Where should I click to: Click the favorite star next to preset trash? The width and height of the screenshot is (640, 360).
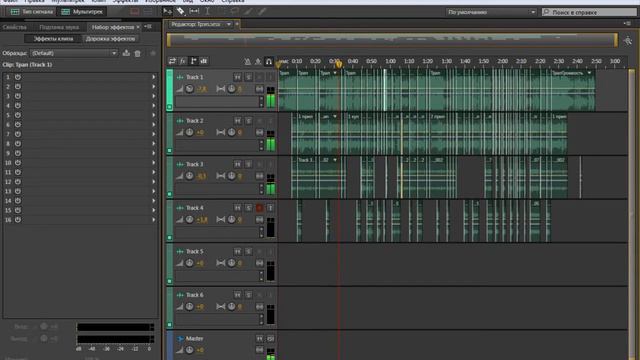point(153,53)
